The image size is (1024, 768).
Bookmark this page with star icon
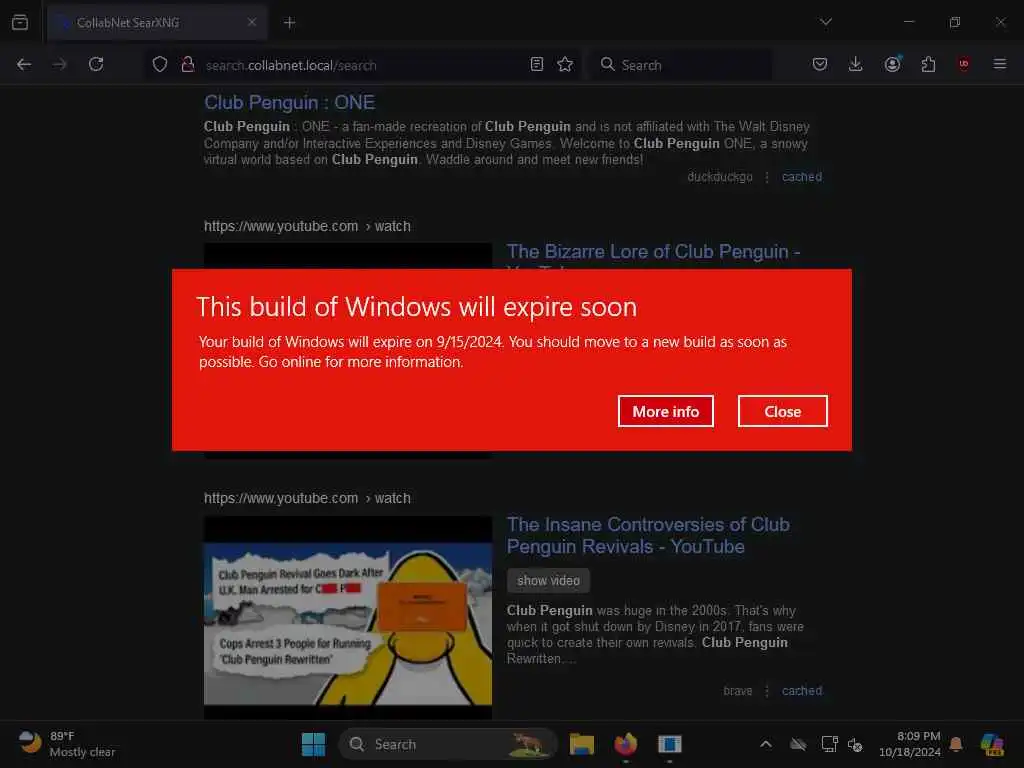pyautogui.click(x=565, y=64)
